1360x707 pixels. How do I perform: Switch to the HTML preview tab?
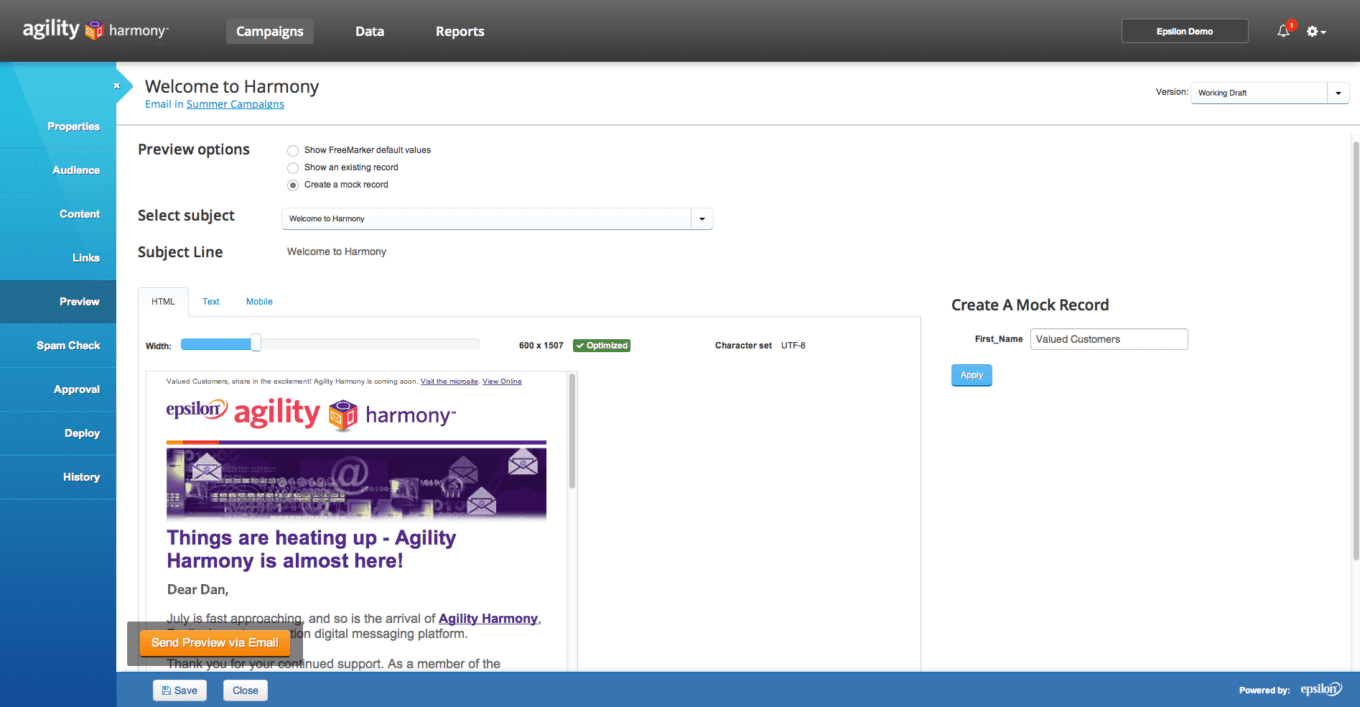163,301
